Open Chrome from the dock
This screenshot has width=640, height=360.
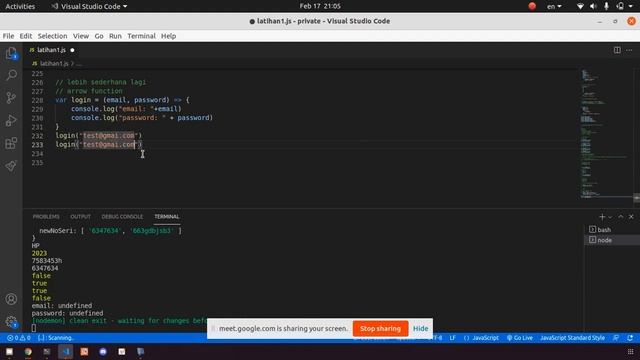click(28, 351)
